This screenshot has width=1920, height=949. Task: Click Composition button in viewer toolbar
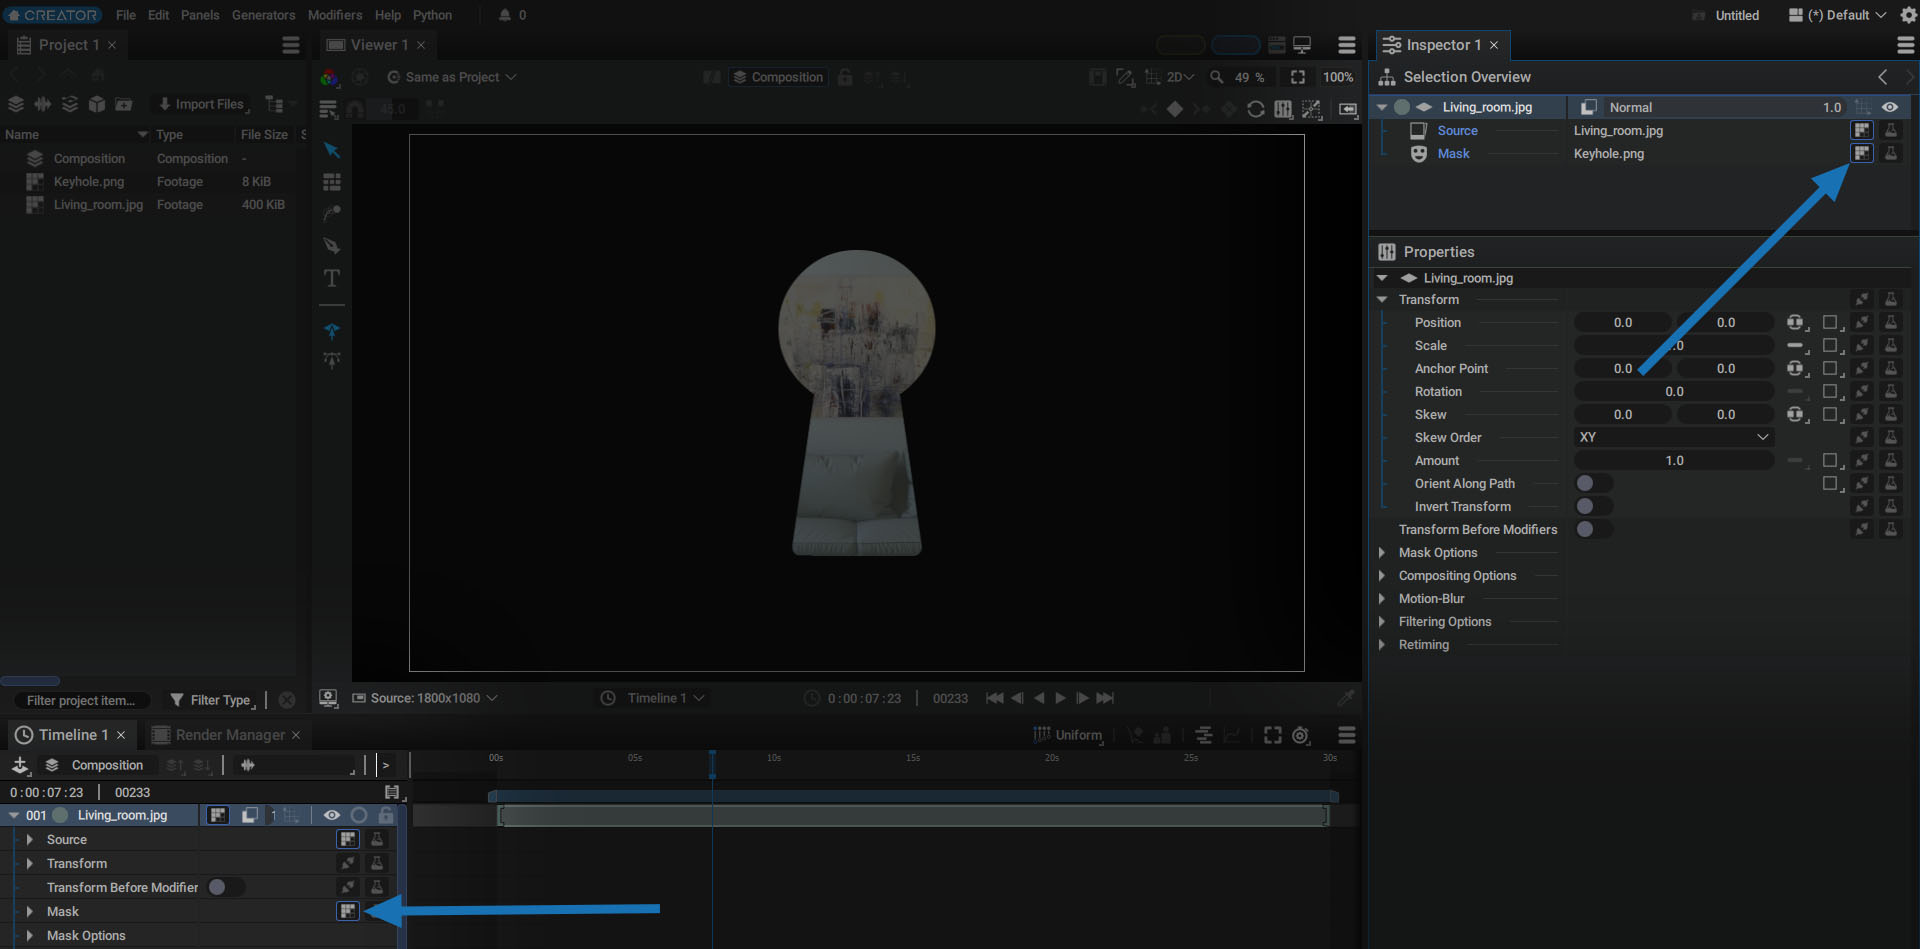click(778, 77)
